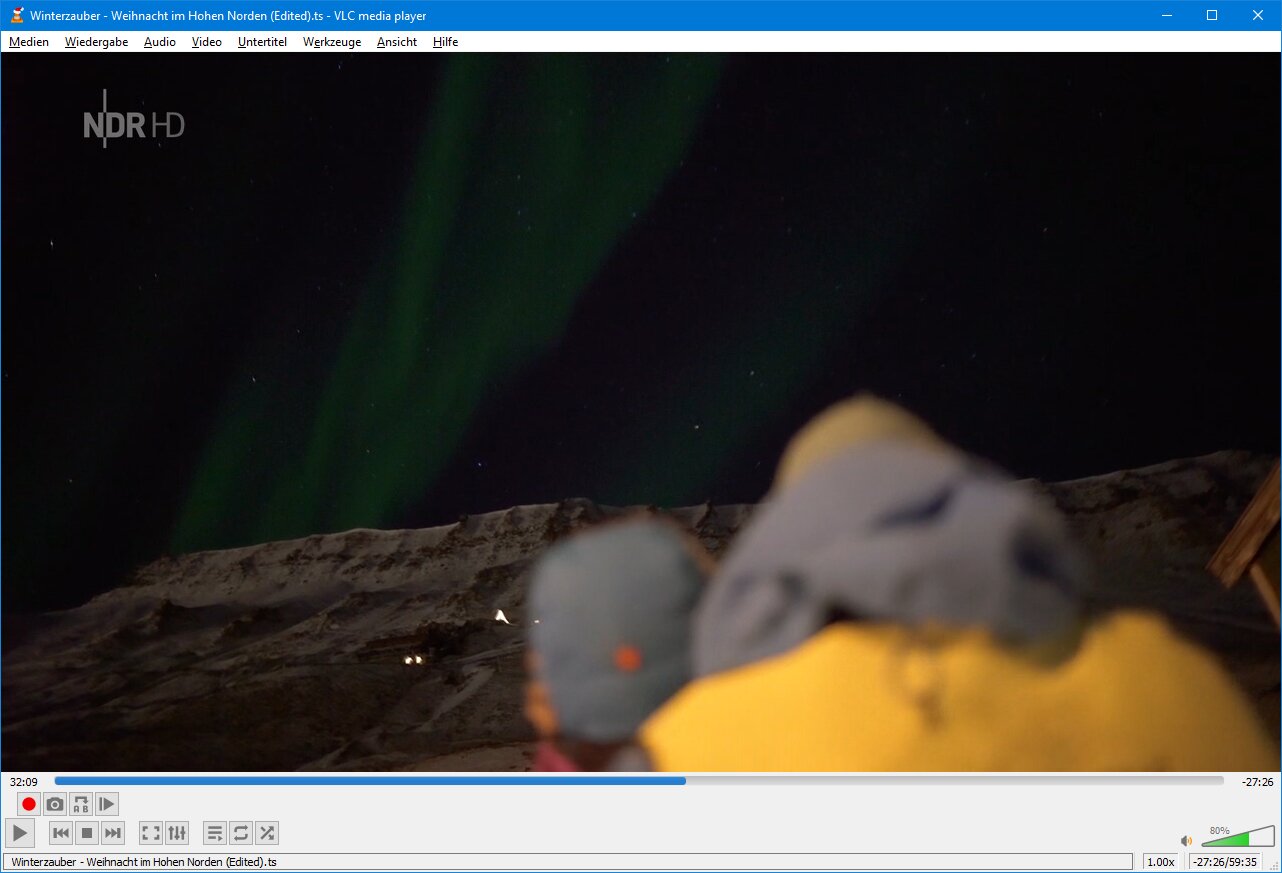
Task: Mute audio via the speaker icon
Action: 1187,841
